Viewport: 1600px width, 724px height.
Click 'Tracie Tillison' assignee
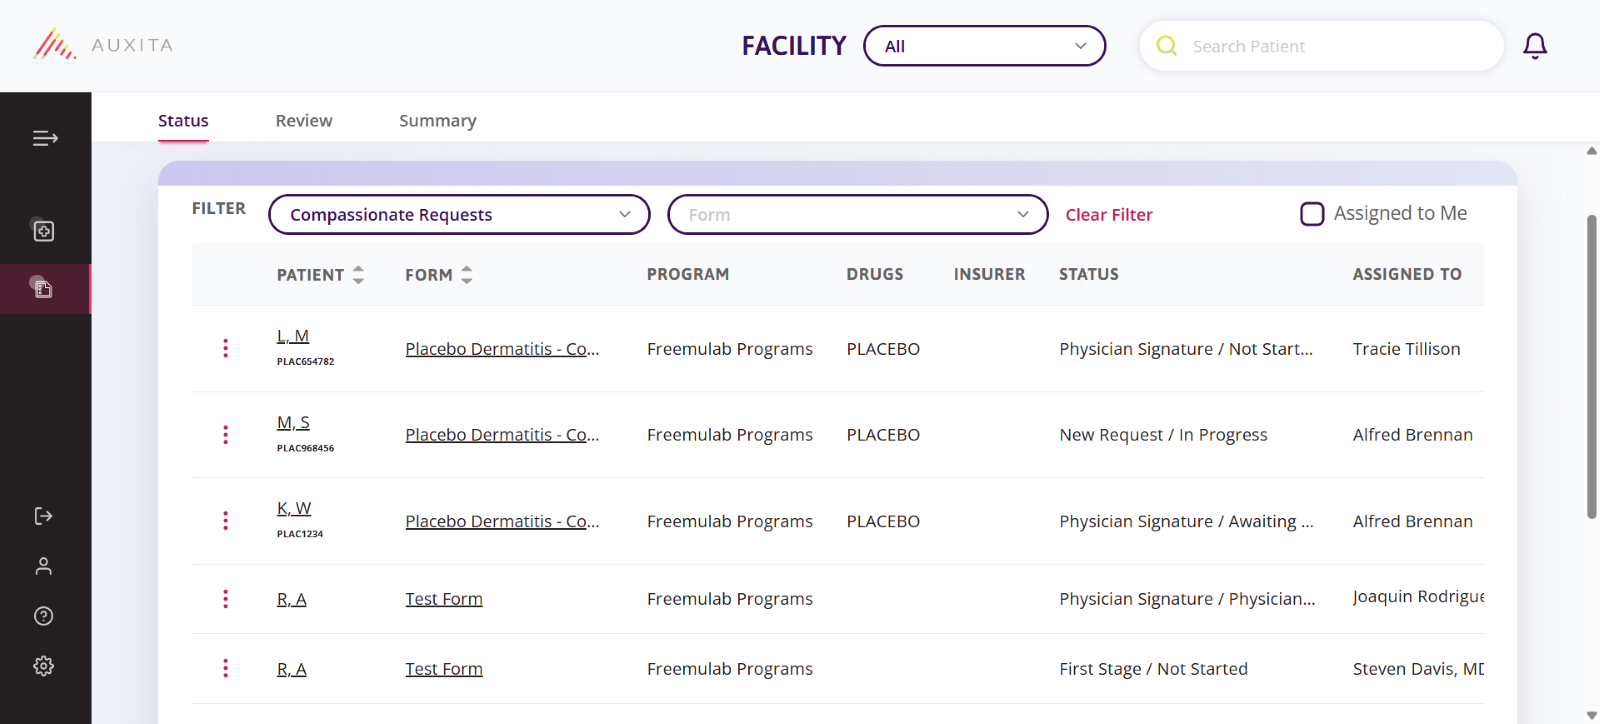point(1406,349)
